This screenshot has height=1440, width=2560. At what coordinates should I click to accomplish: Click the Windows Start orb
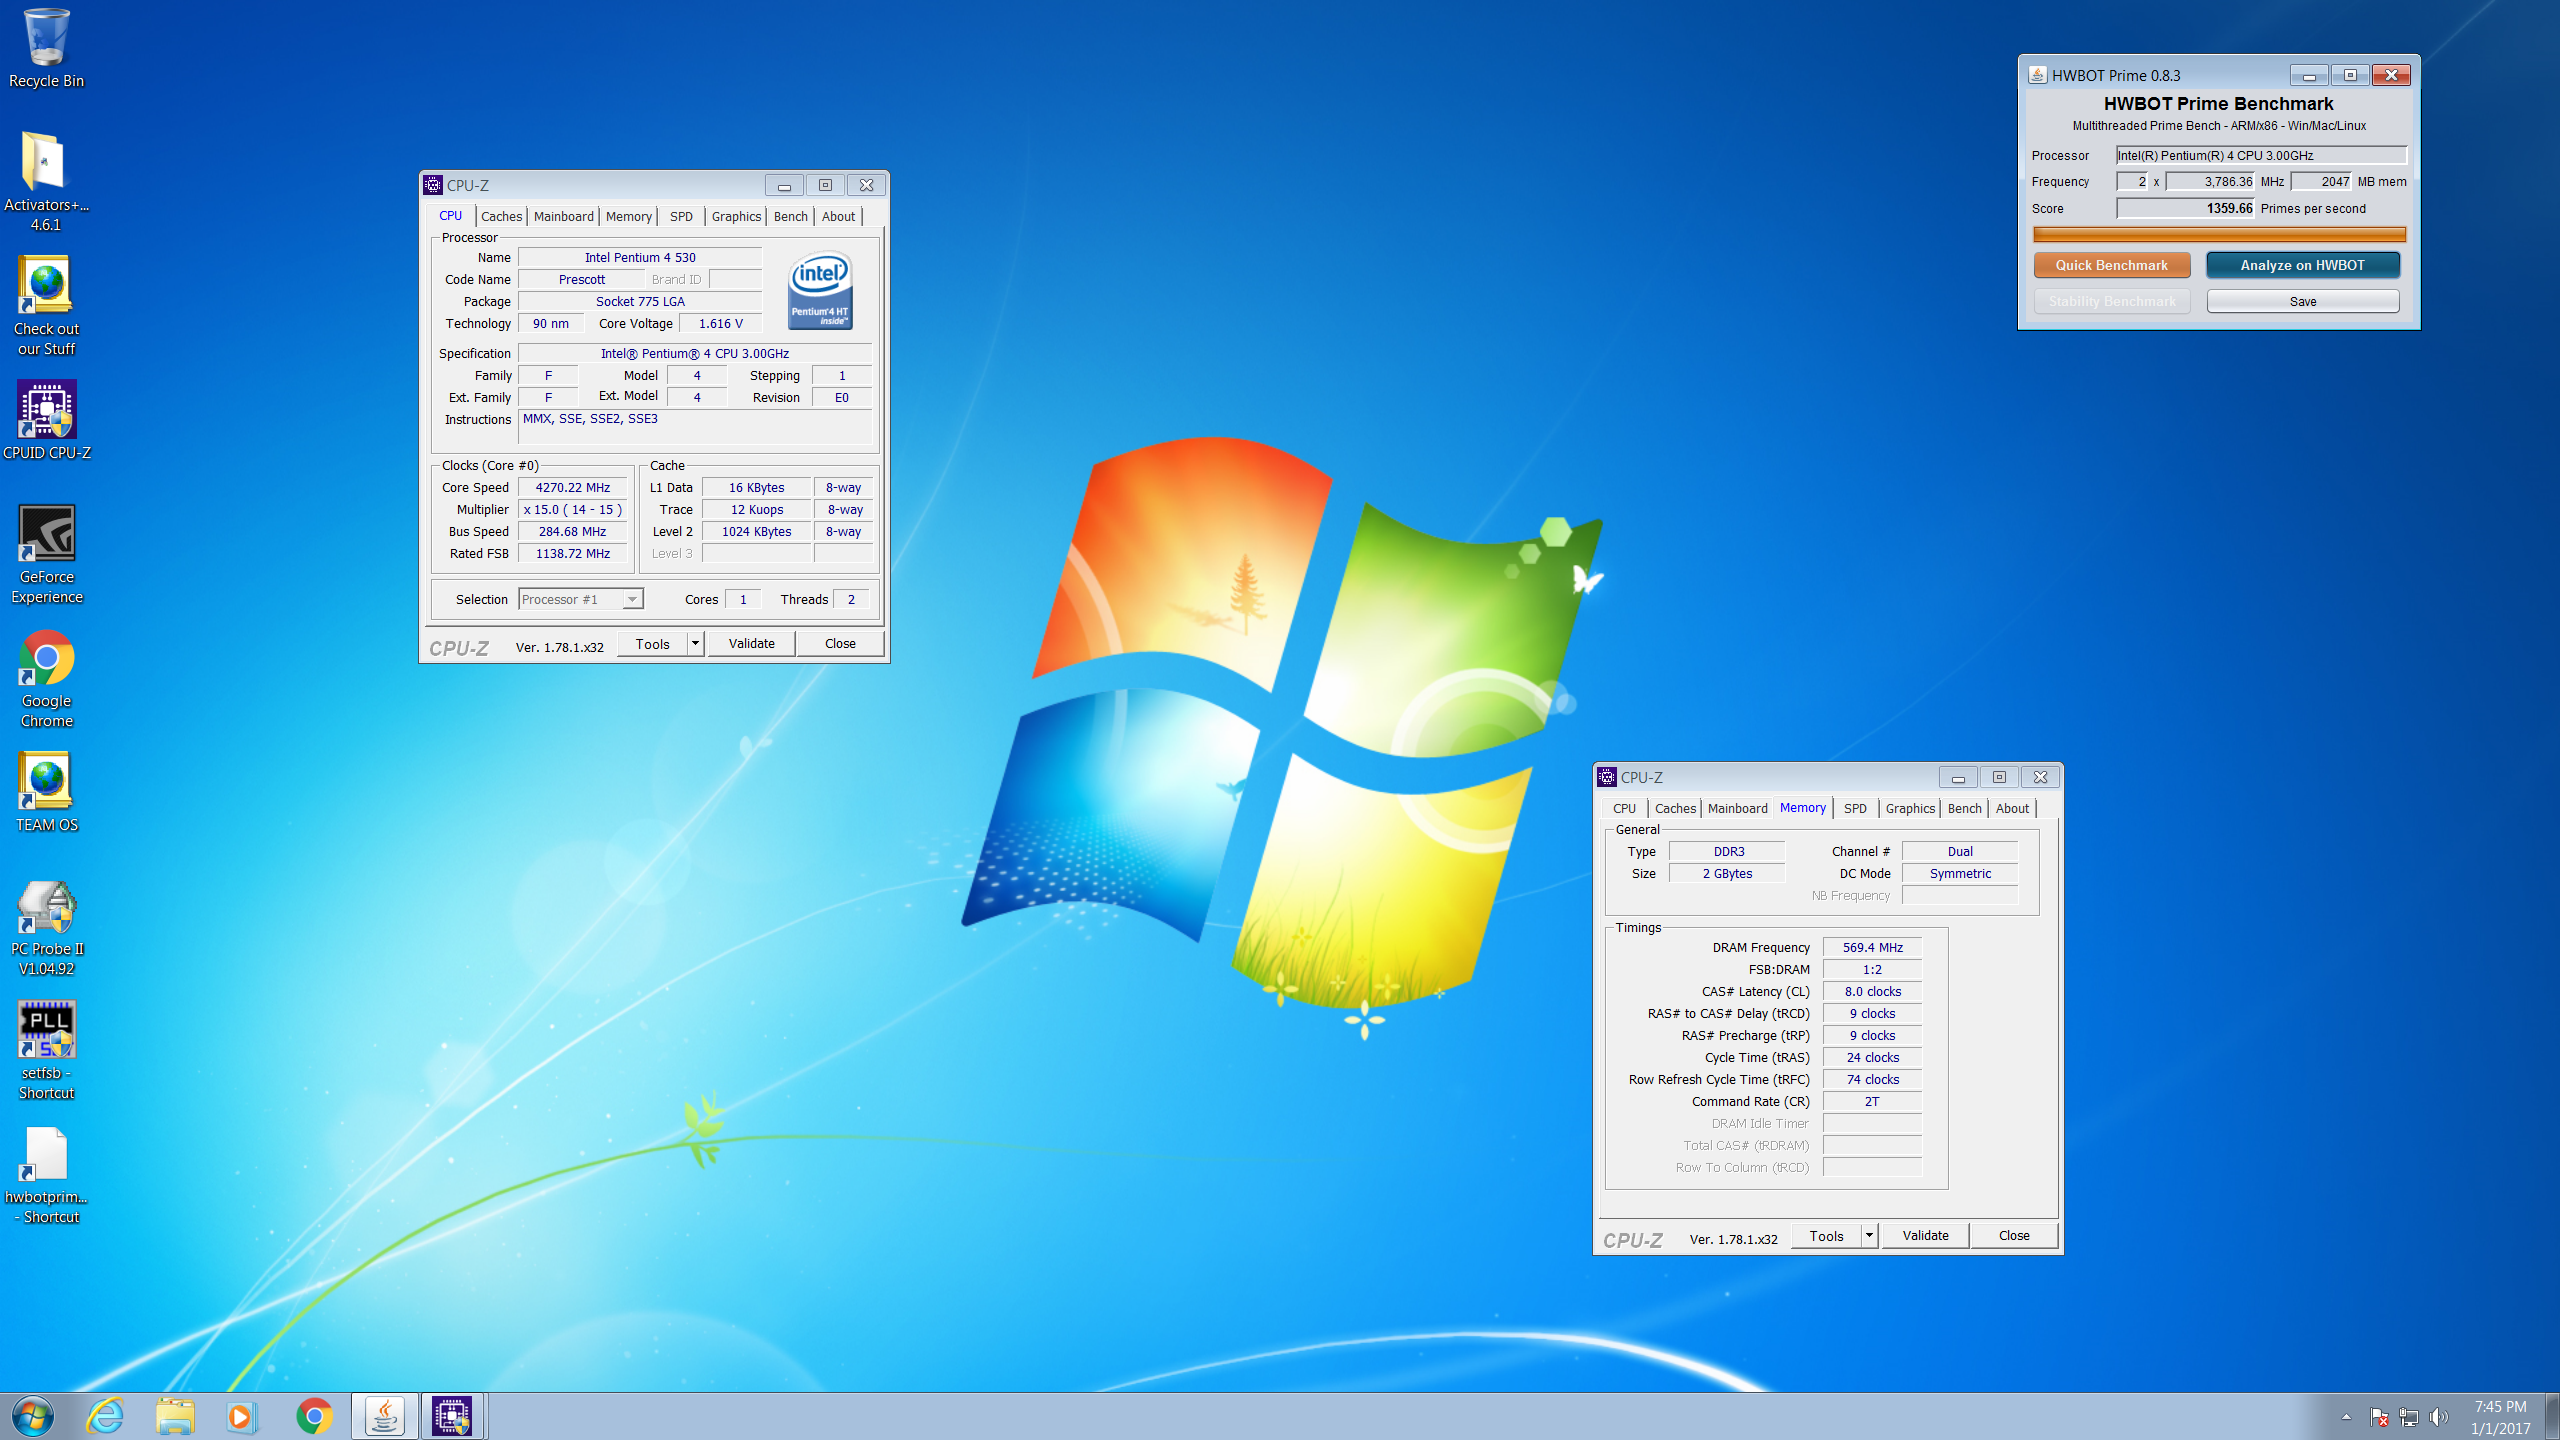[33, 1416]
